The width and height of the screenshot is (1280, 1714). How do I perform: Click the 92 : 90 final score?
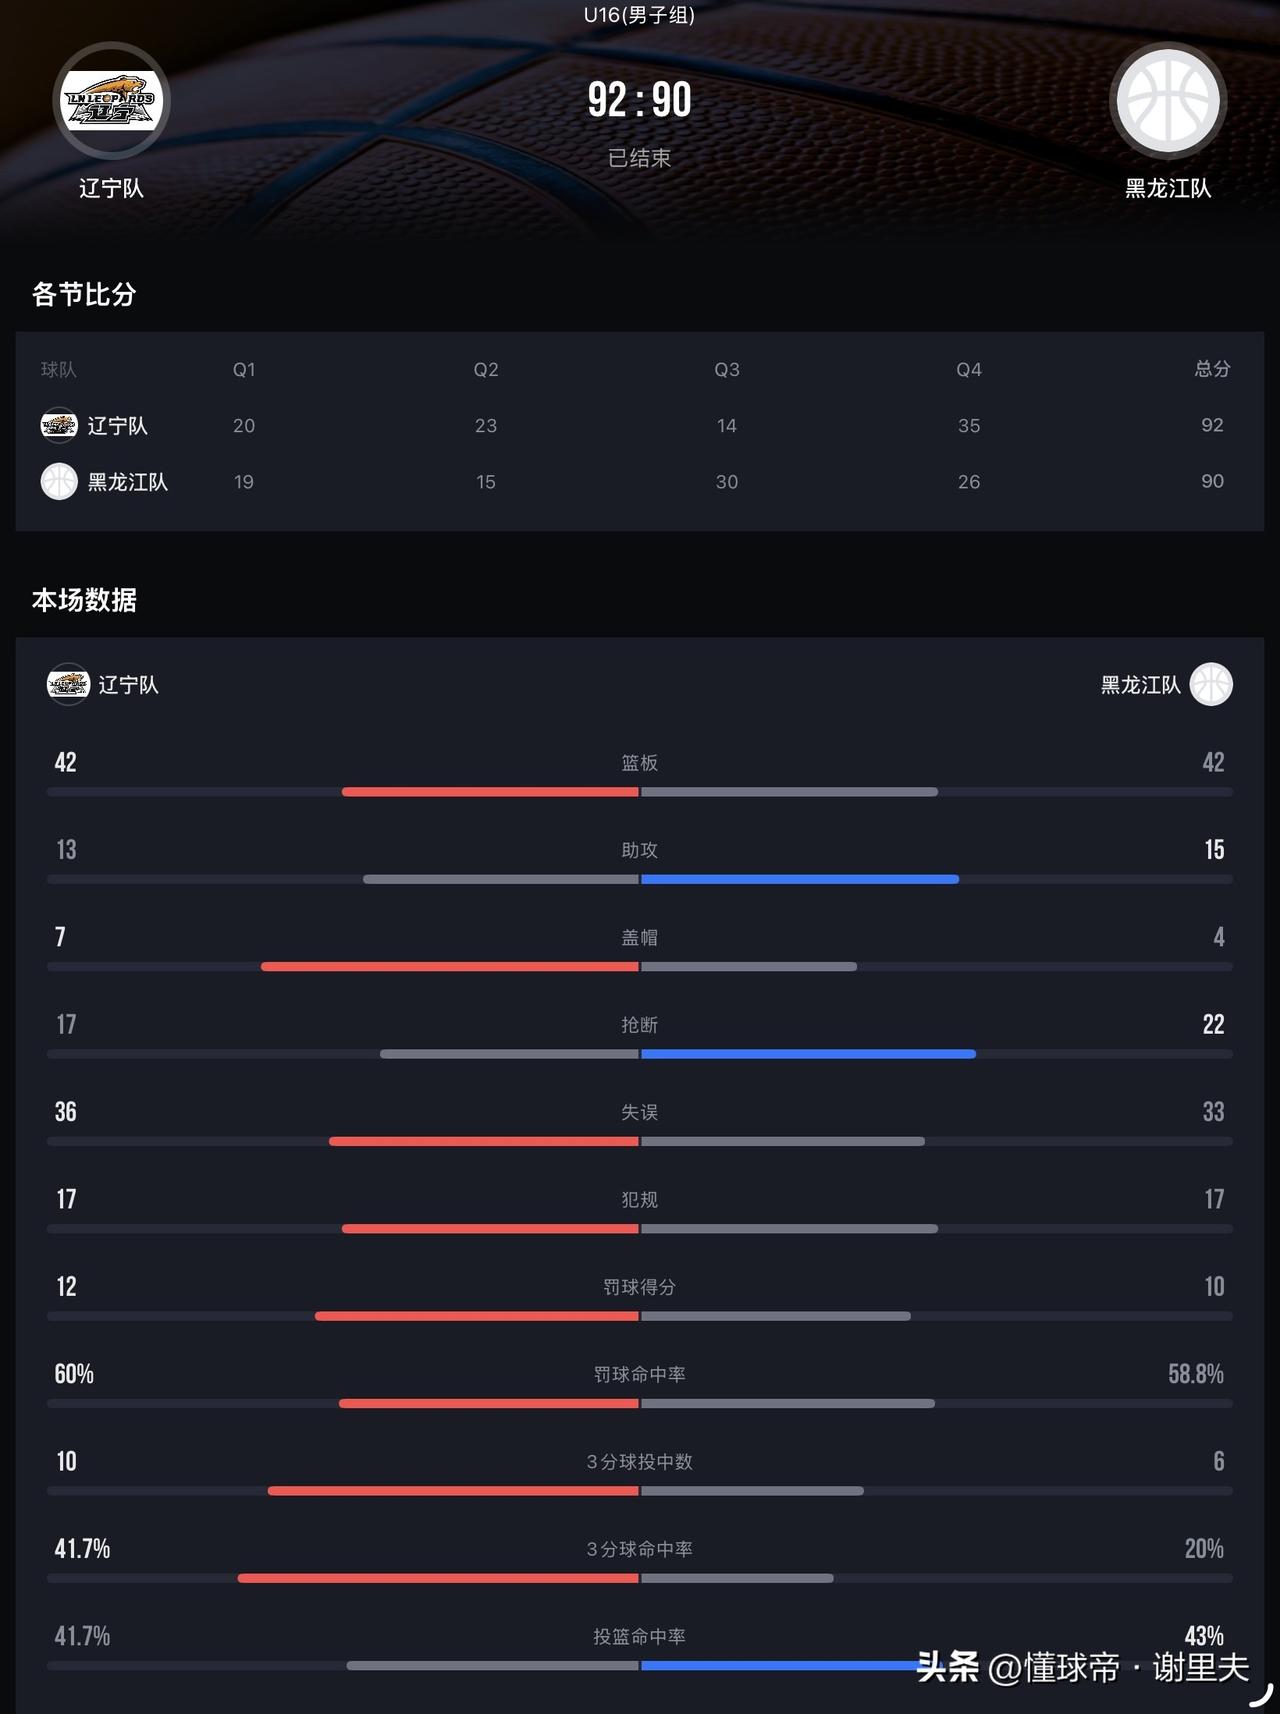pyautogui.click(x=639, y=100)
